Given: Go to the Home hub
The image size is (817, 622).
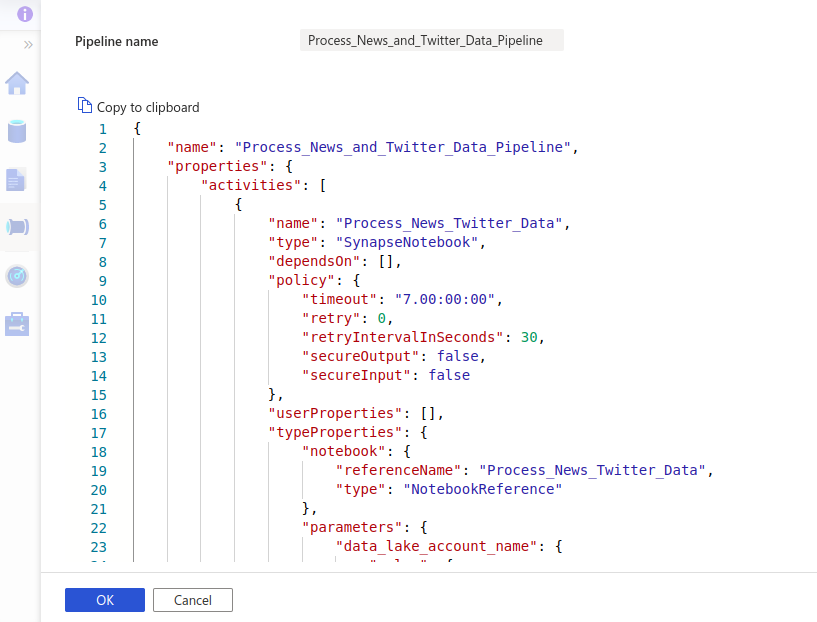Looking at the screenshot, I should [17, 83].
